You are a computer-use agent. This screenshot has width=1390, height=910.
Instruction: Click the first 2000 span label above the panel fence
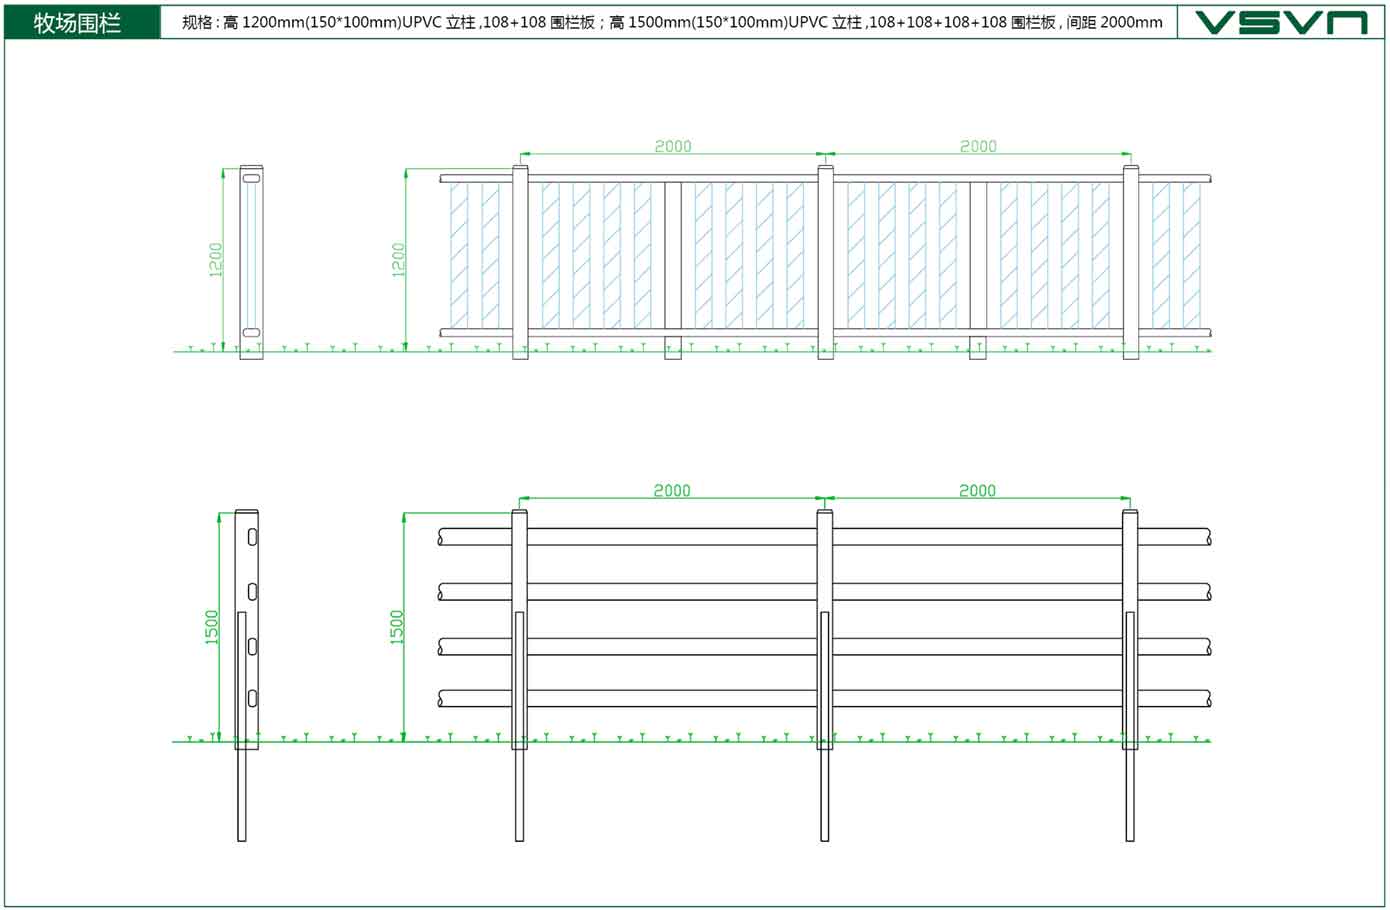(x=673, y=146)
